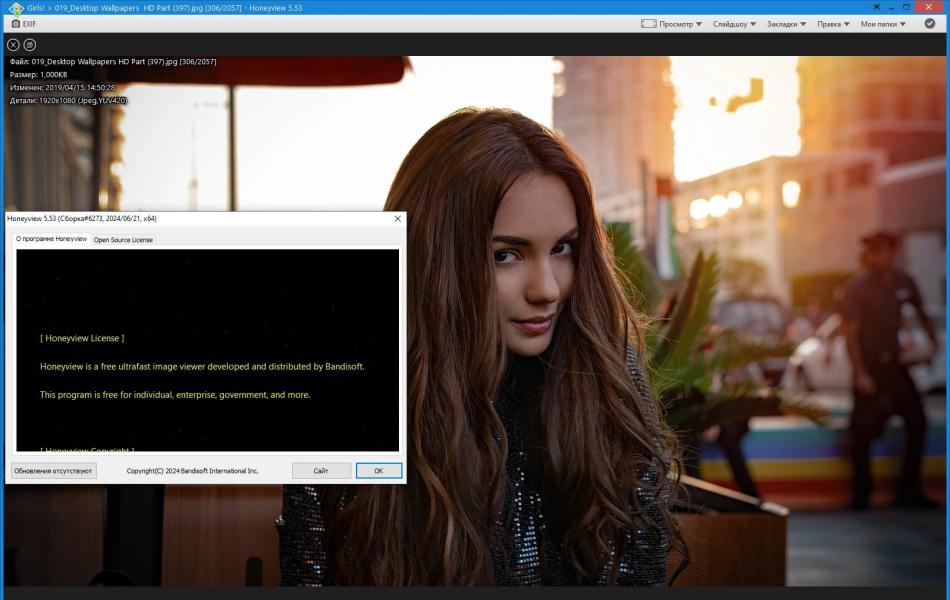Open the Слайдшоу dropdown menu
Image resolution: width=950 pixels, height=600 pixels.
tap(734, 24)
